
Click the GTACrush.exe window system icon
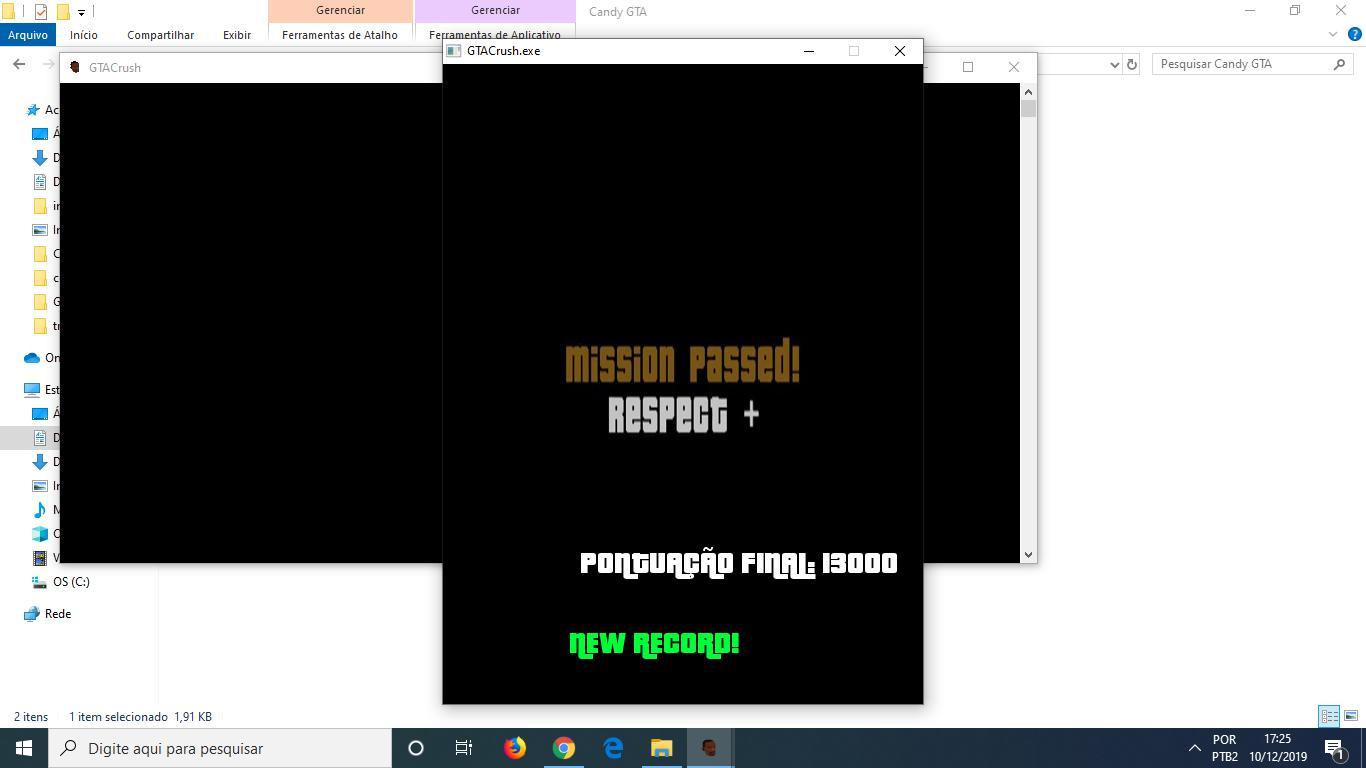click(x=454, y=51)
